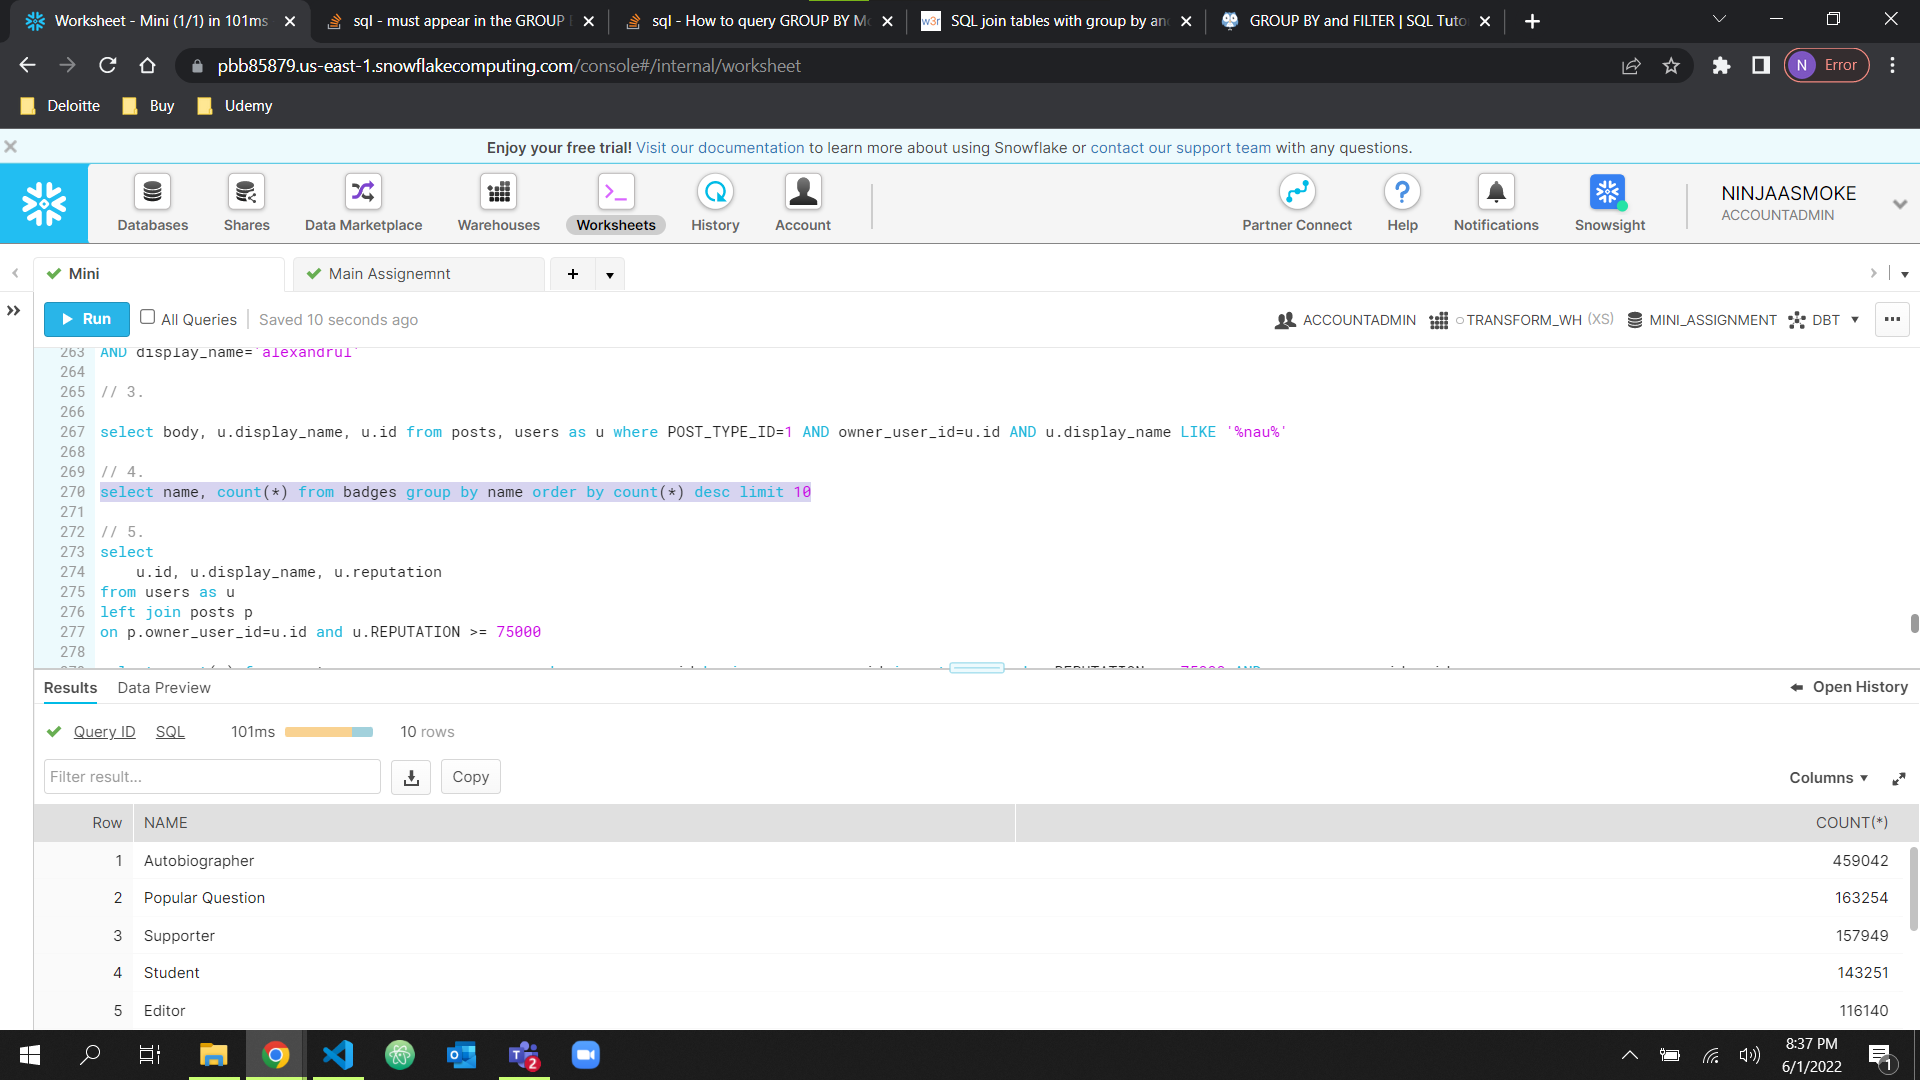Open the Query ID link

click(x=105, y=731)
